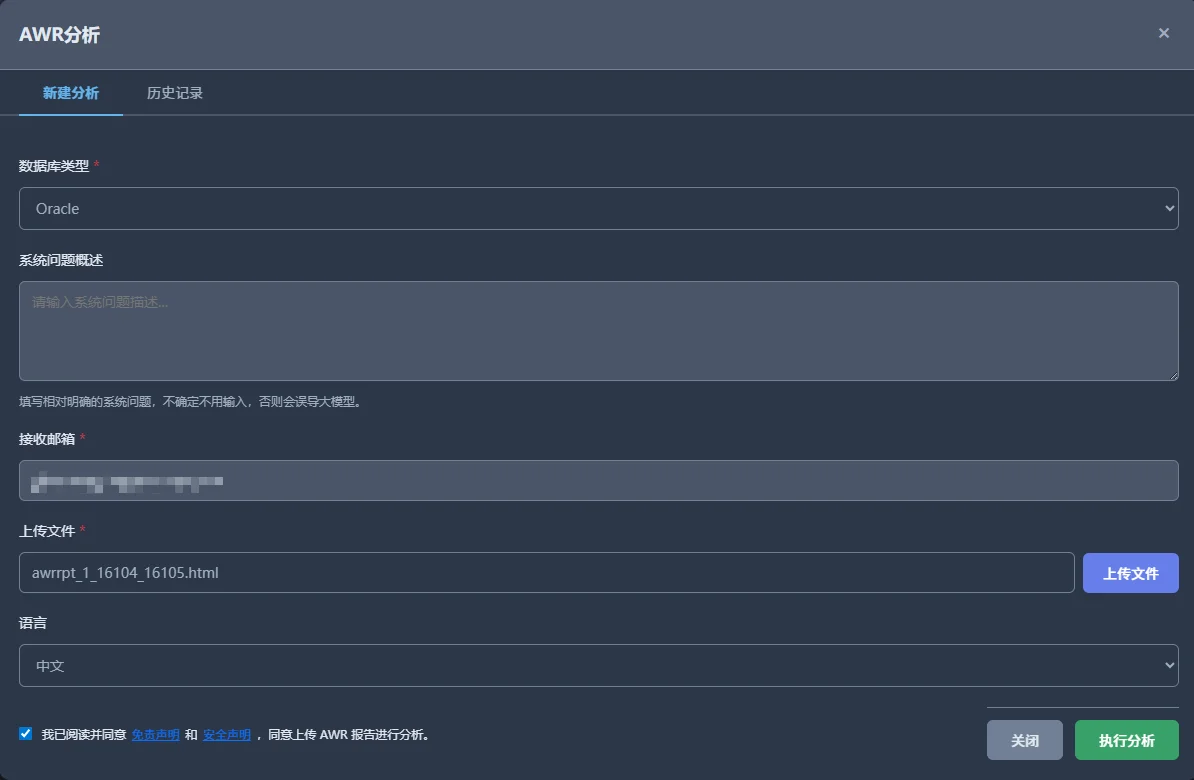Start analysis with the 执行分析 button
This screenshot has height=780, width=1194.
tap(1127, 740)
